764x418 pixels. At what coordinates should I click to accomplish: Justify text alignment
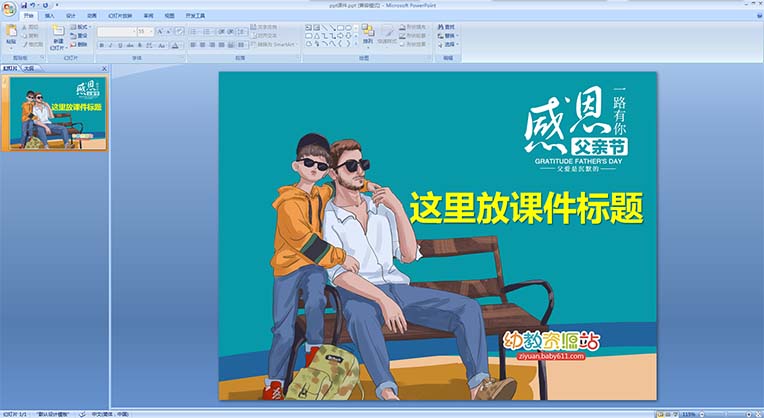221,44
